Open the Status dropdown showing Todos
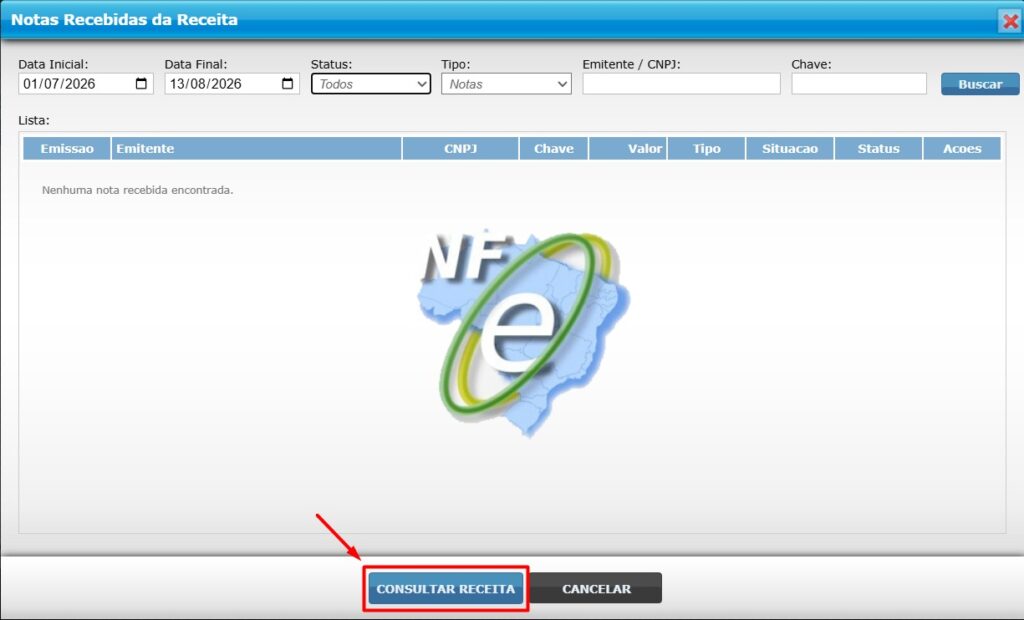The image size is (1024, 620). 371,84
